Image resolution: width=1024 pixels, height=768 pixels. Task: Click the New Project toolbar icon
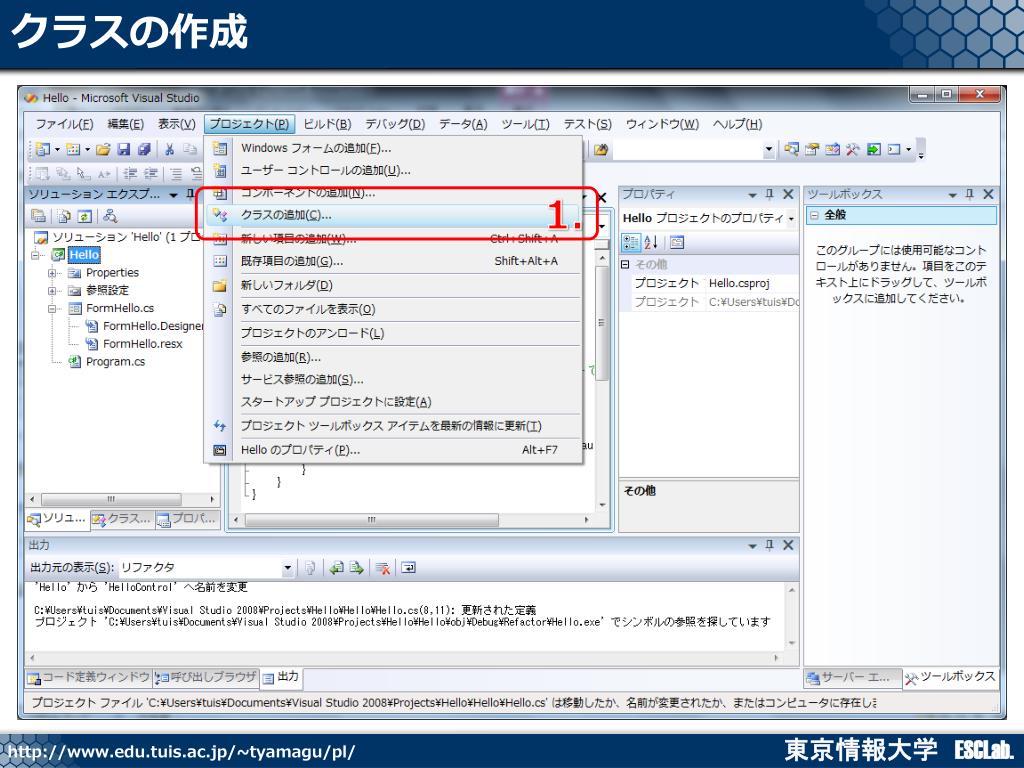[x=43, y=150]
